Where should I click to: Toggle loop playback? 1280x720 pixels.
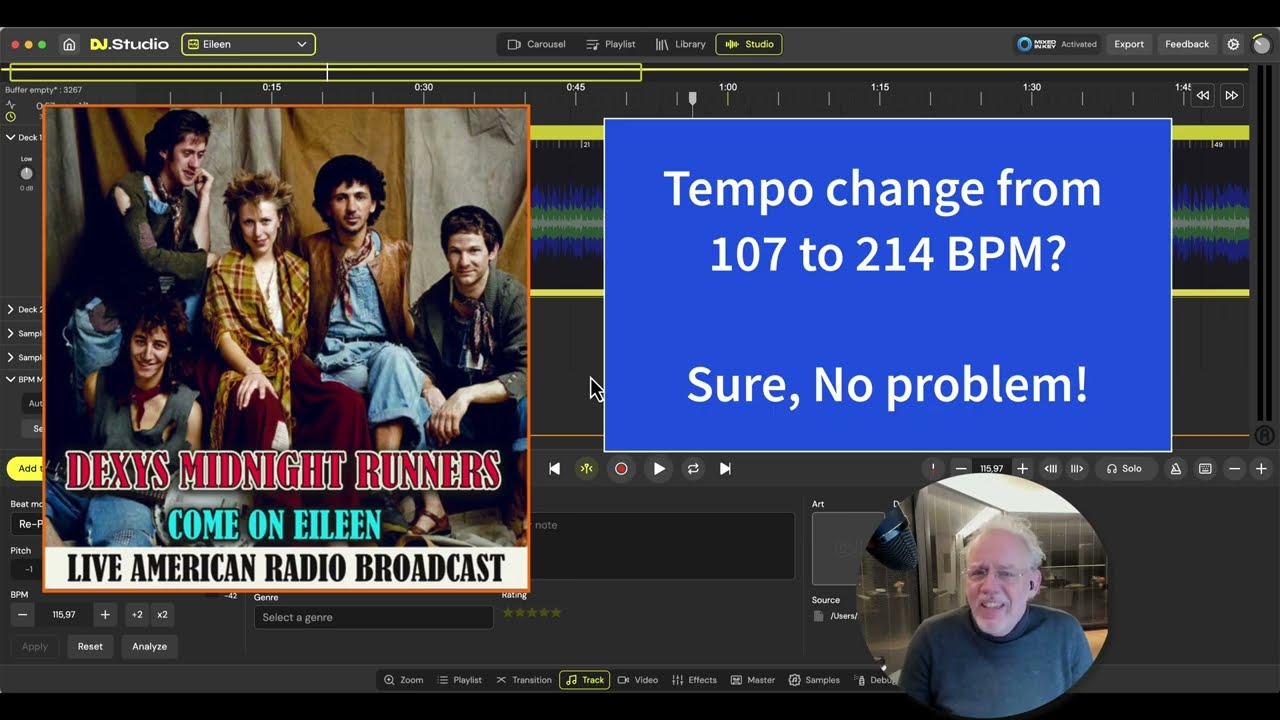(692, 468)
